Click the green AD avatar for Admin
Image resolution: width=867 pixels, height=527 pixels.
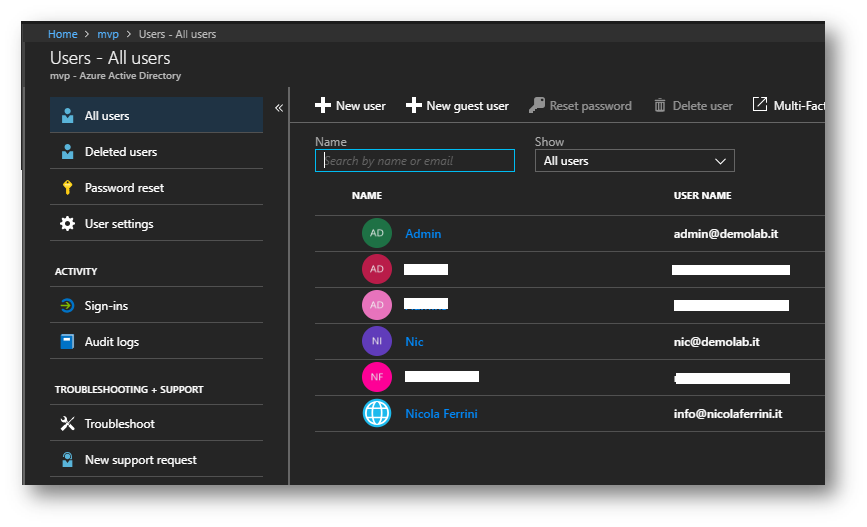377,233
